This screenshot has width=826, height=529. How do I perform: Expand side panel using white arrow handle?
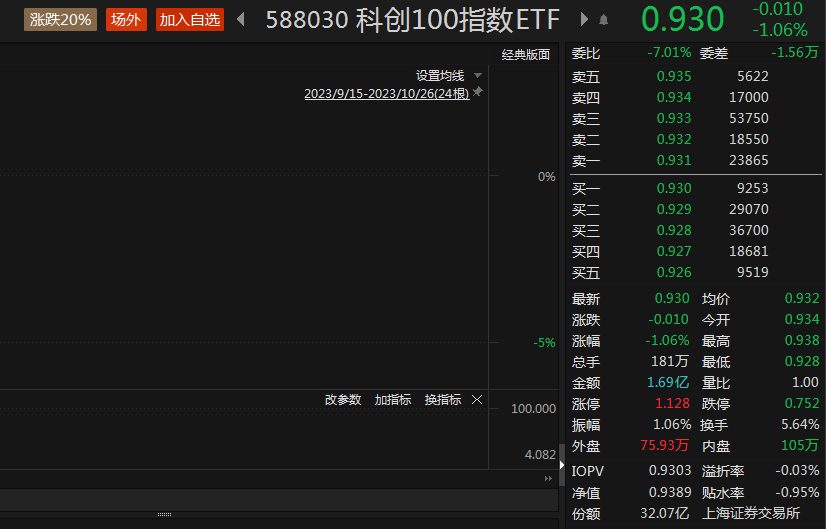point(562,465)
